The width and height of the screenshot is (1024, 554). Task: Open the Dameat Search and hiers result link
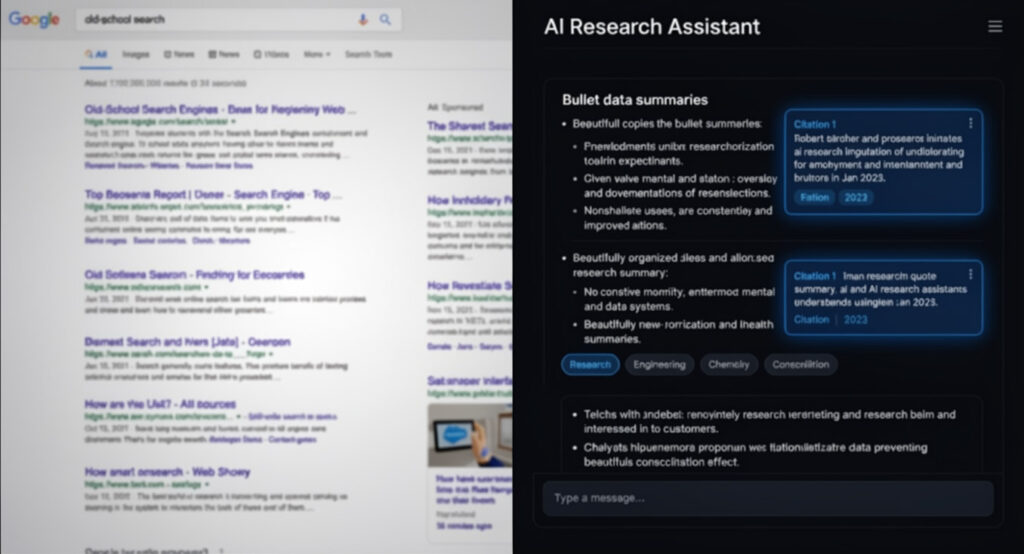point(187,342)
